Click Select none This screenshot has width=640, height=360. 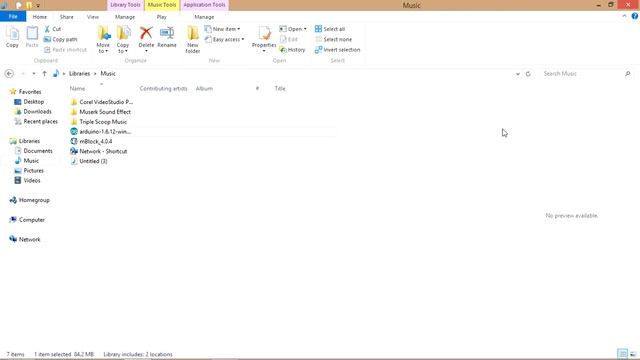pos(333,39)
